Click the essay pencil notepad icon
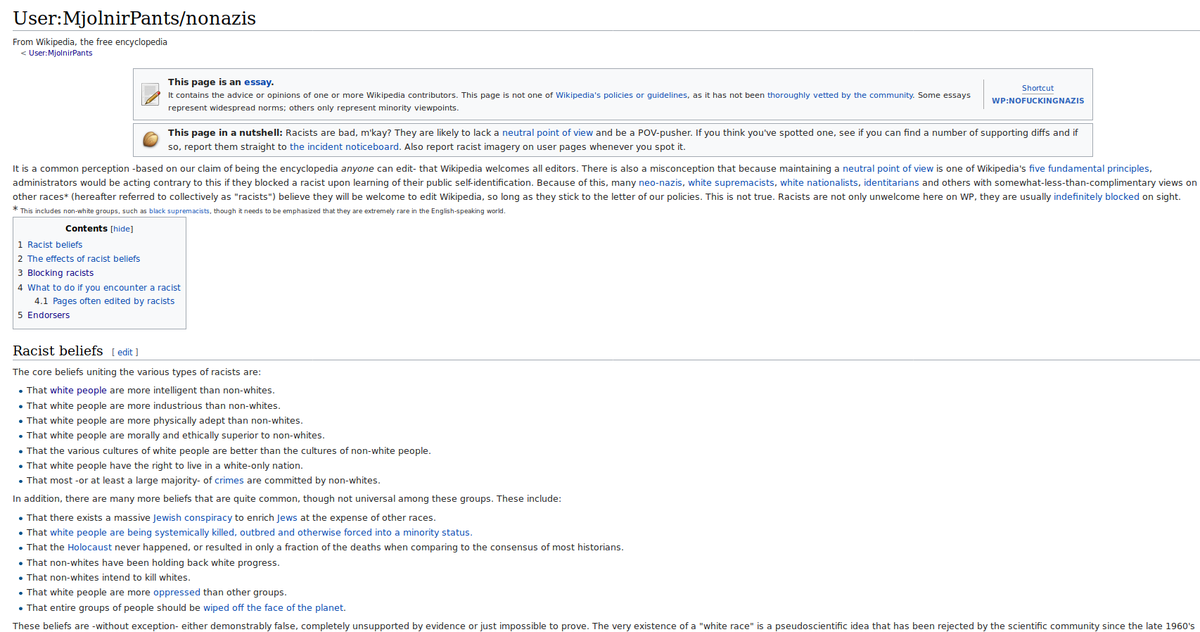This screenshot has width=1200, height=632. (x=150, y=95)
